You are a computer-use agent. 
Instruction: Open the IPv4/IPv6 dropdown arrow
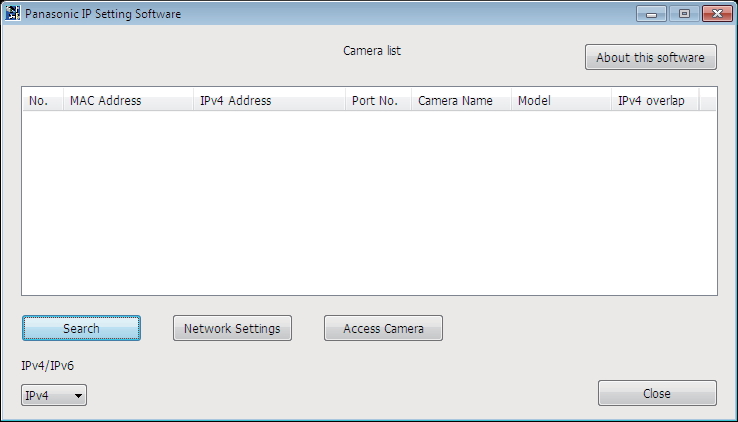pyautogui.click(x=79, y=396)
